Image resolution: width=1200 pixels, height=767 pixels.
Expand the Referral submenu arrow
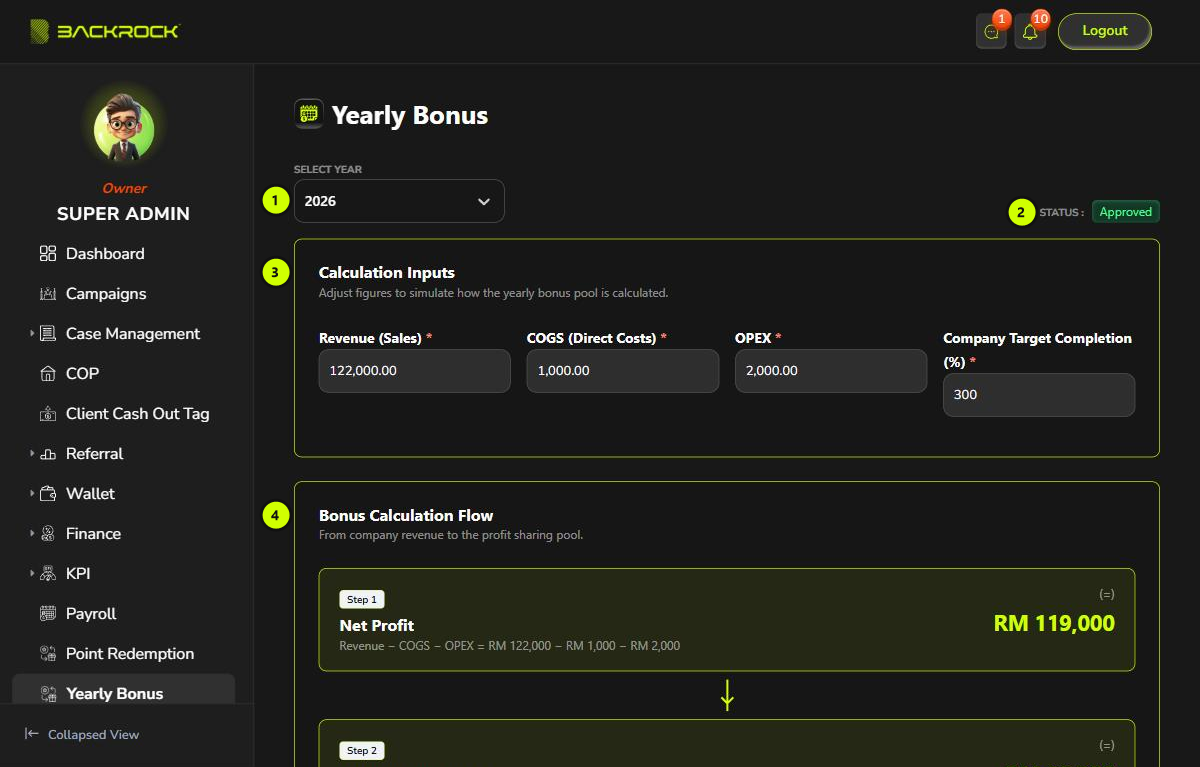pyautogui.click(x=31, y=454)
